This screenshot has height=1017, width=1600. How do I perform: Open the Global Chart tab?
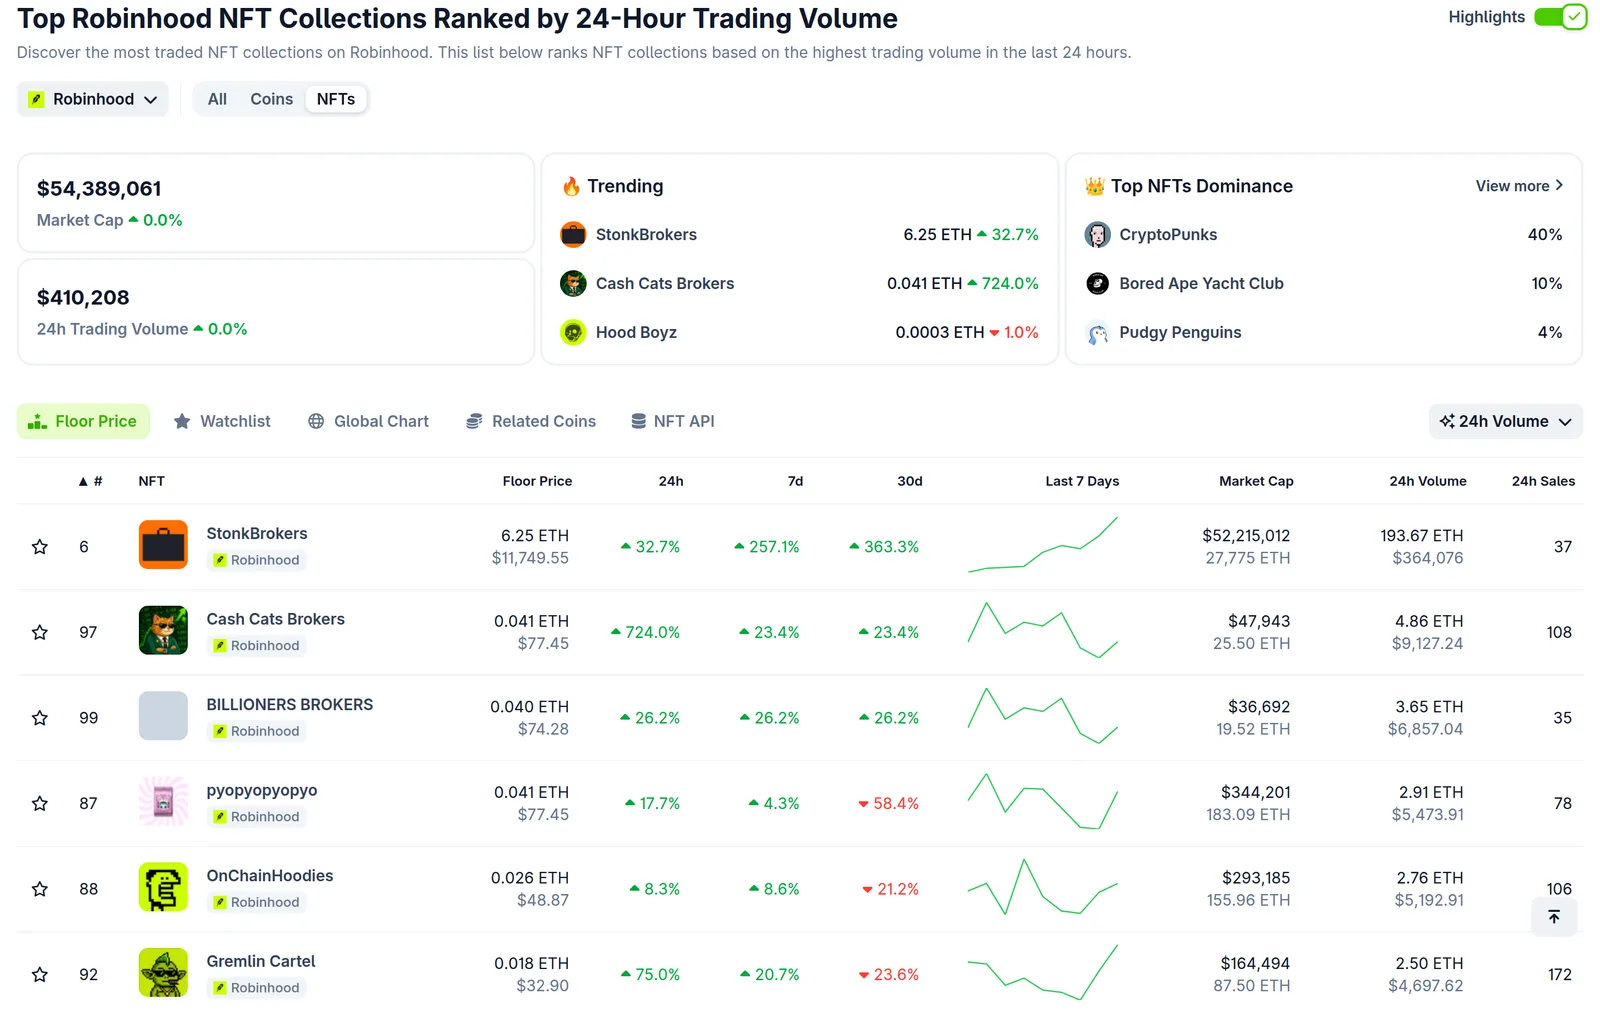coord(368,421)
